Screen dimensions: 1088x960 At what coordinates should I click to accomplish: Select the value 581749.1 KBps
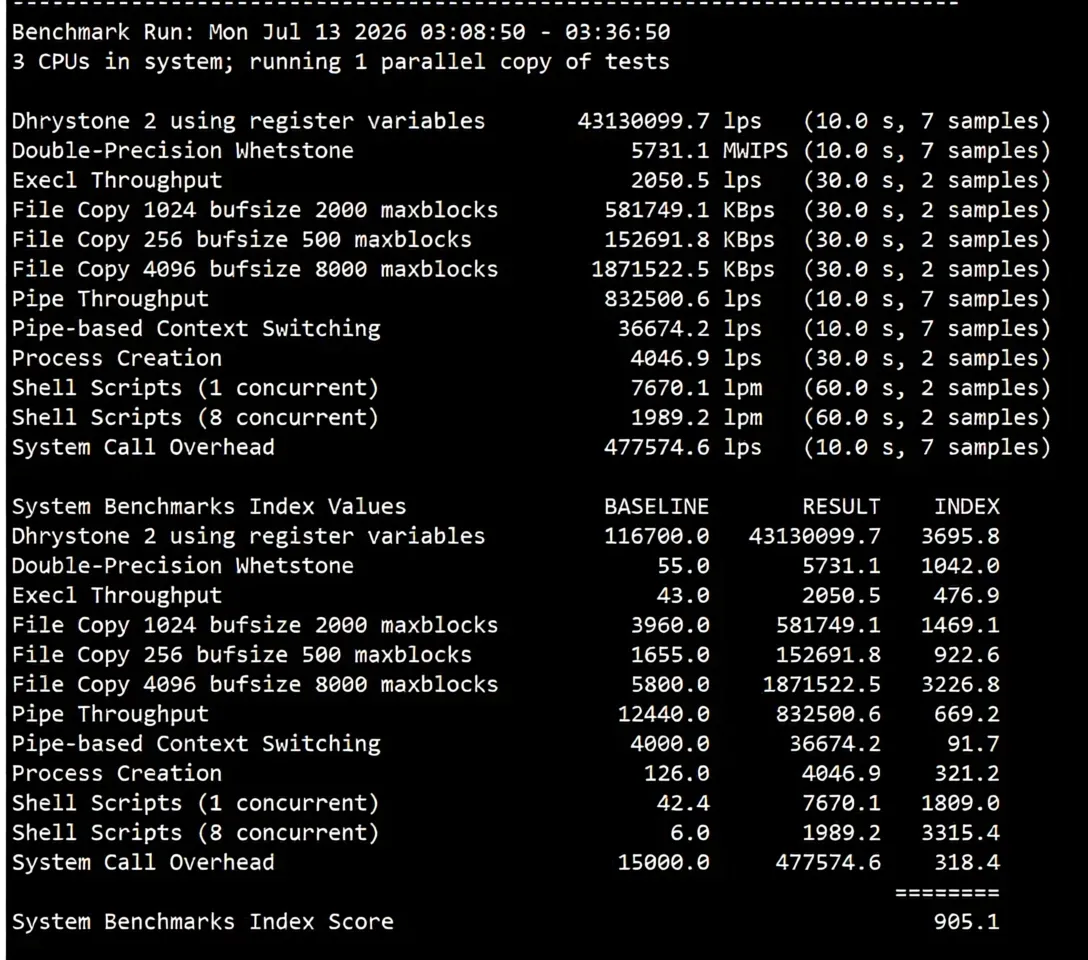689,210
